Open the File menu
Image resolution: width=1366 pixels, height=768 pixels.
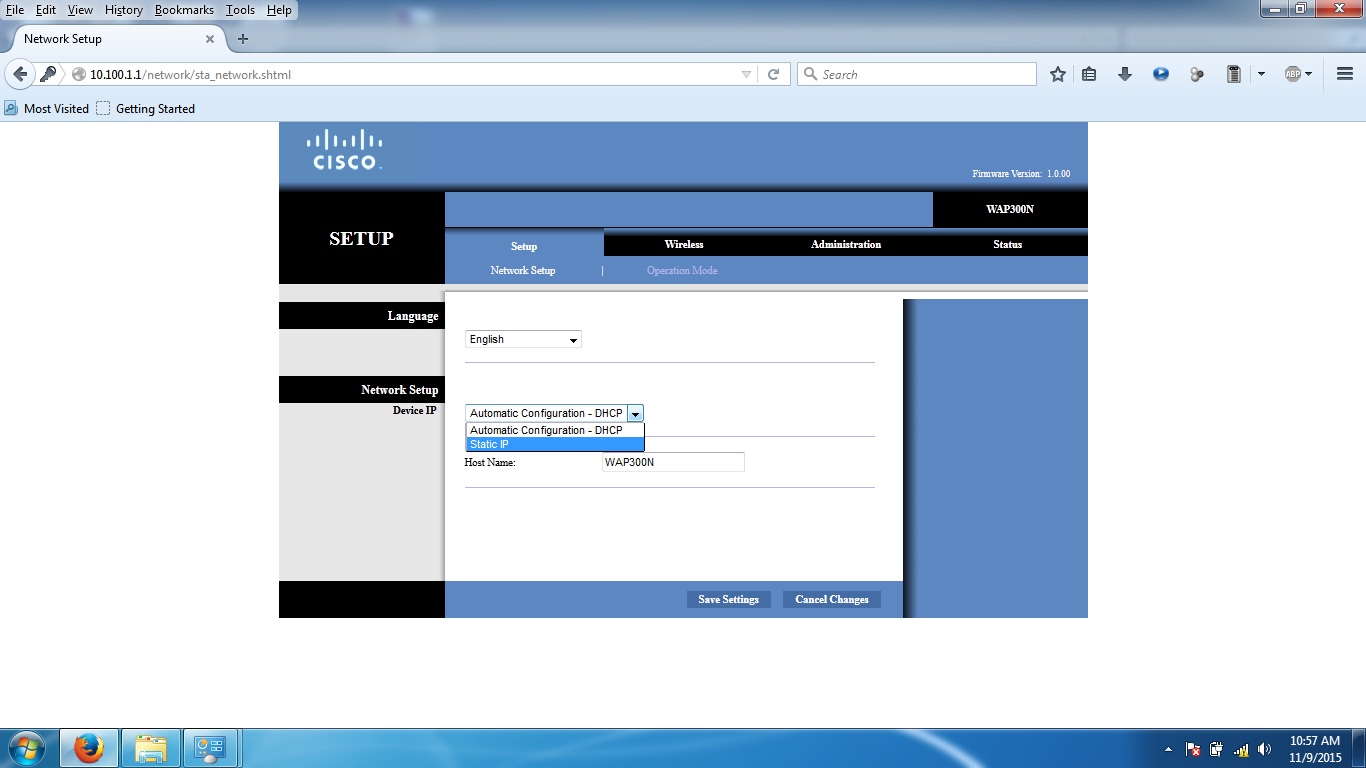pos(15,10)
